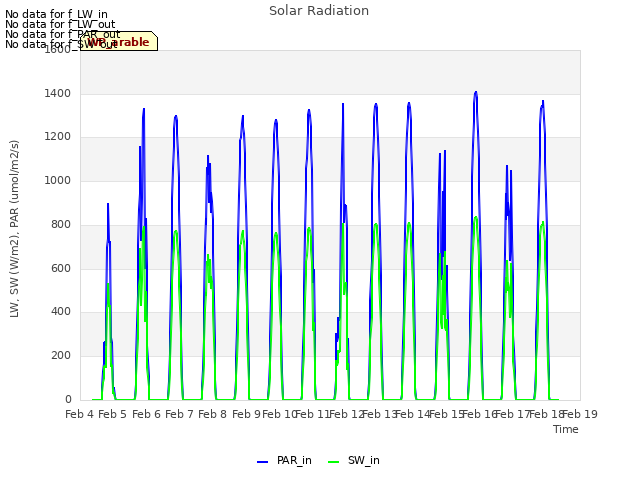Image resolution: width=640 pixels, height=480 pixels.
Task: Click the Feb 6 x-axis tick label
Action: click(147, 414)
